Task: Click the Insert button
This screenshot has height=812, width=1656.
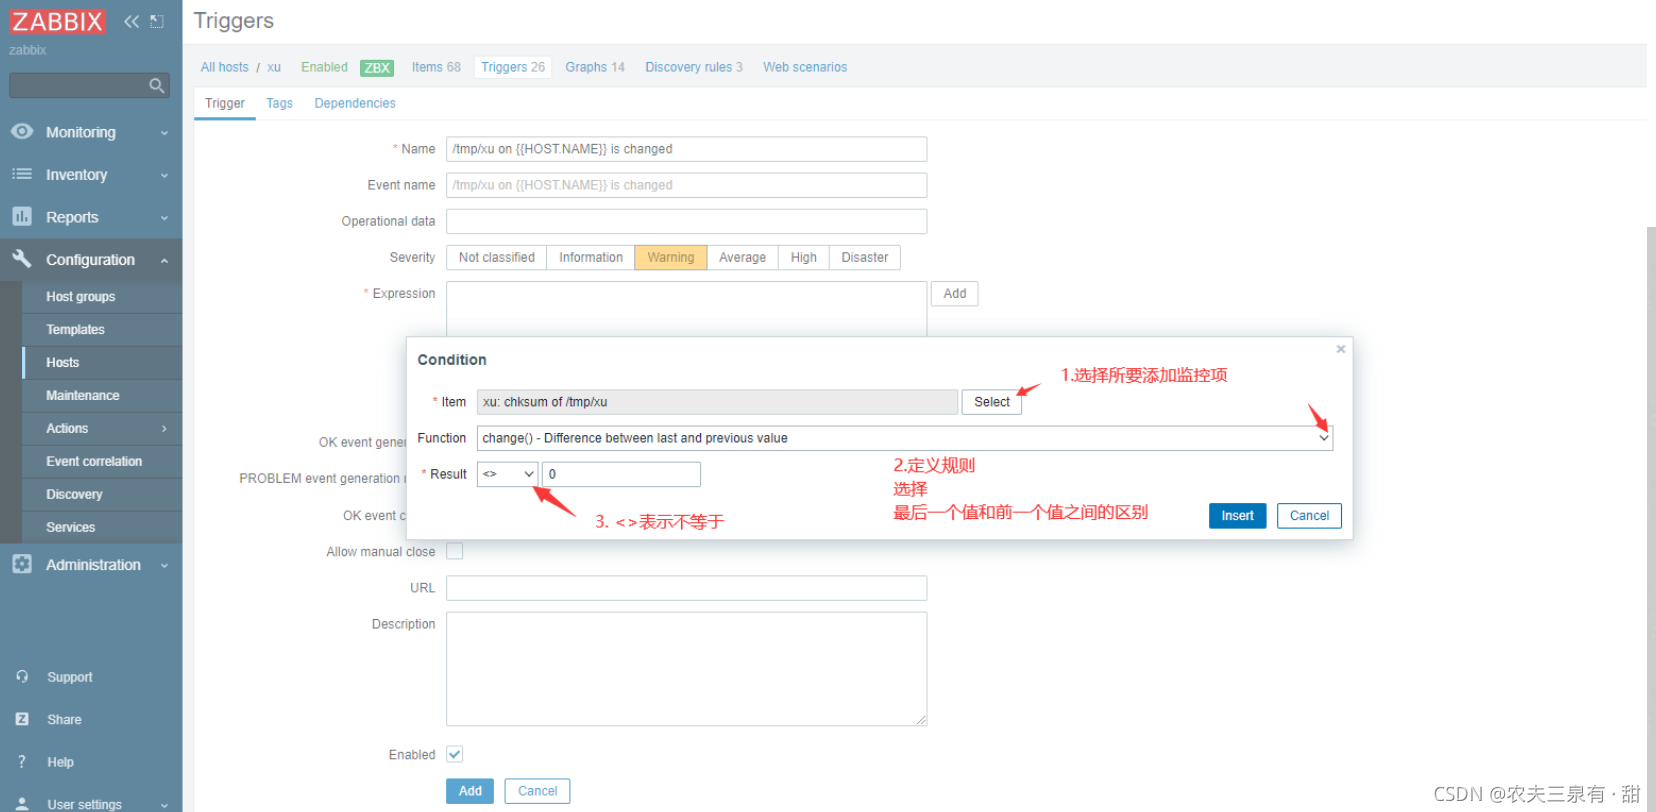Action: click(x=1237, y=516)
